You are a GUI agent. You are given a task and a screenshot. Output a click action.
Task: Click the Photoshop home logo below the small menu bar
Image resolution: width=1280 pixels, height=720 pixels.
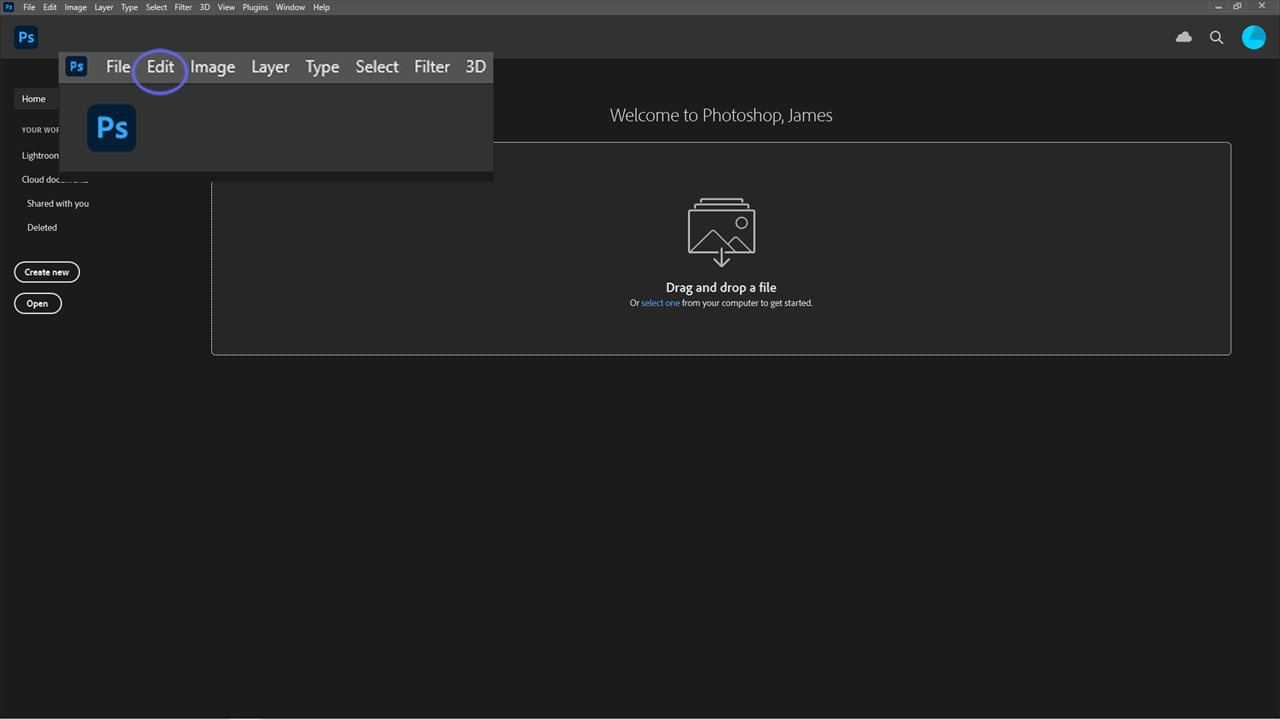(26, 37)
